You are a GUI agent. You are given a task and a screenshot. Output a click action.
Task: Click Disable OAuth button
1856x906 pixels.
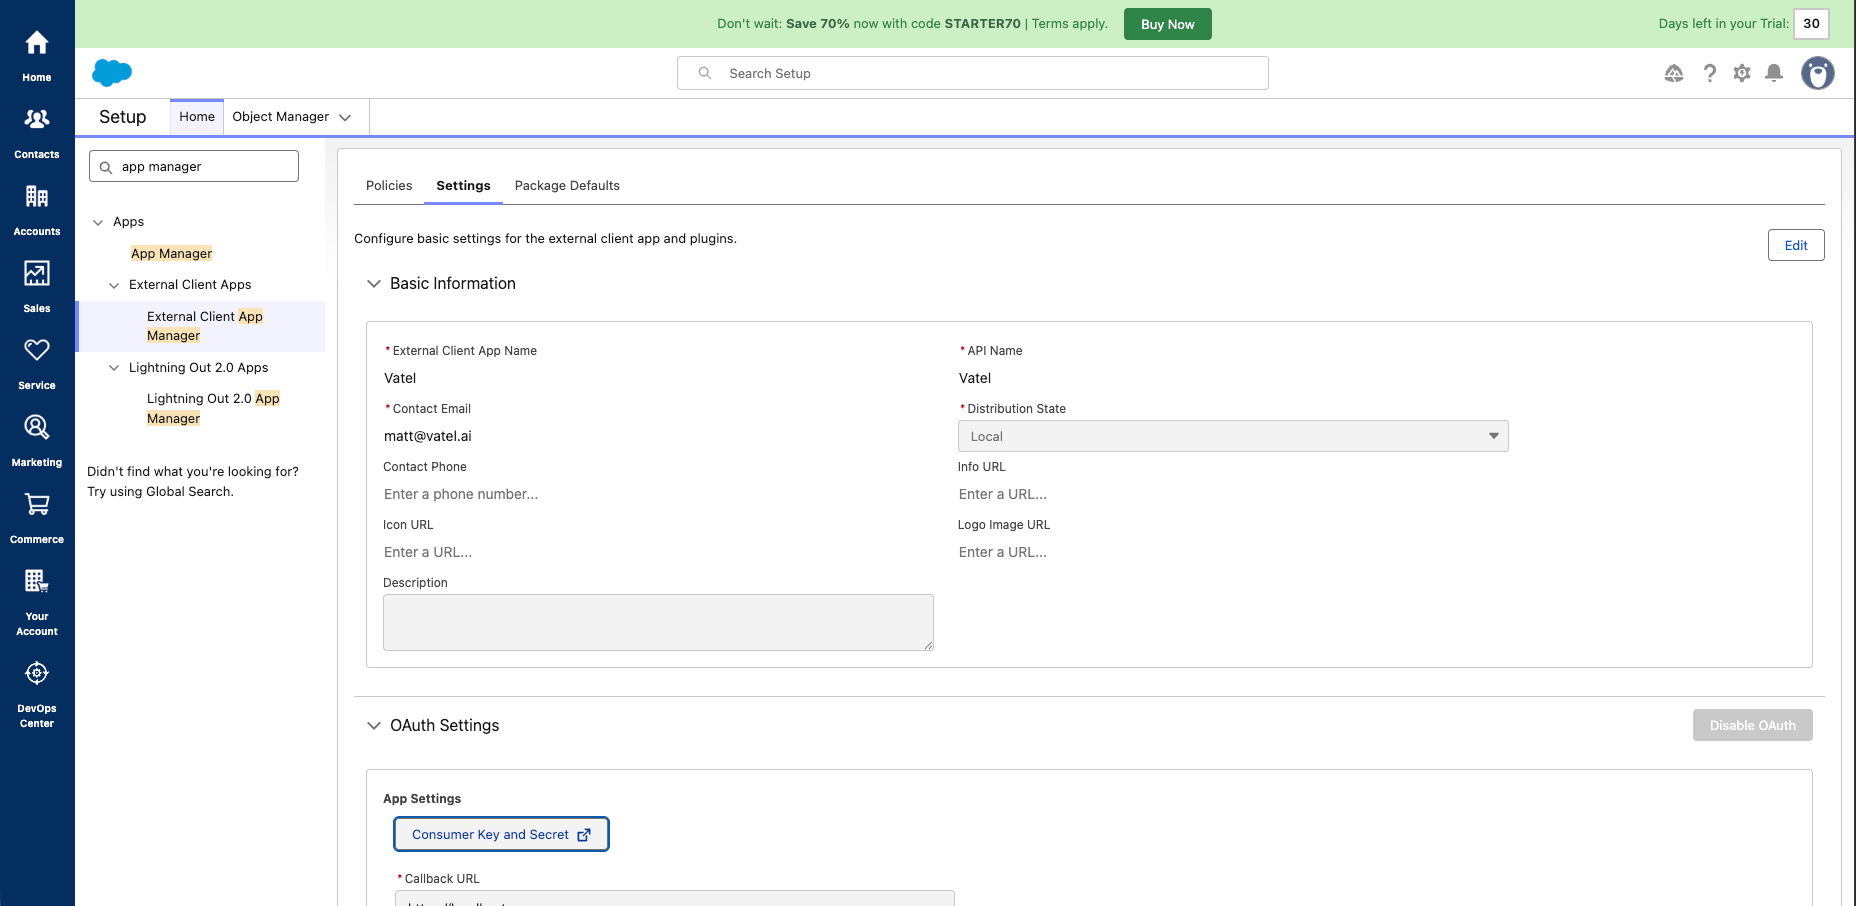(1752, 725)
